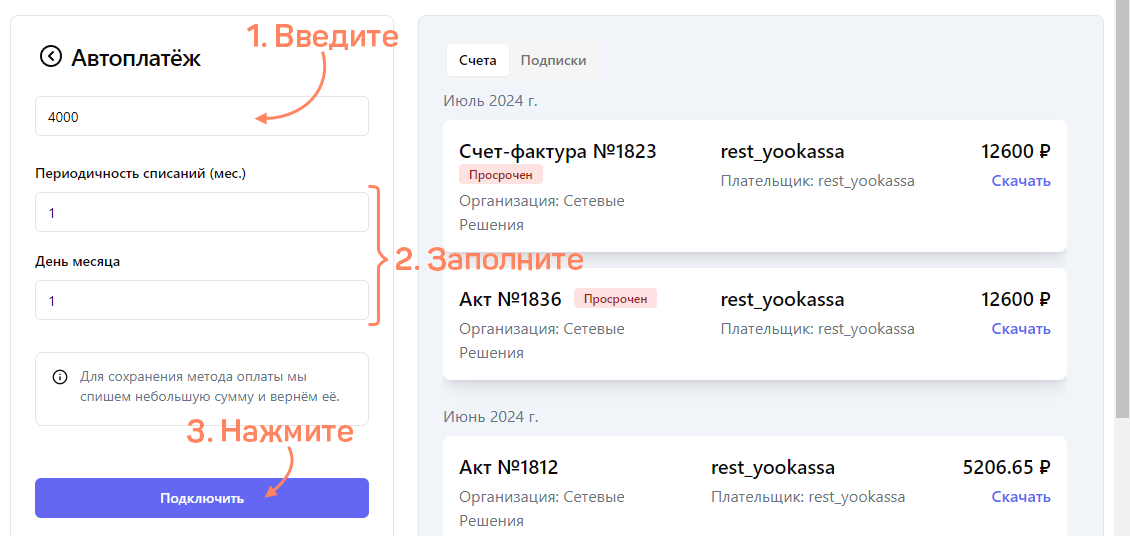
Task: Open the Счет-фактура №1823 title
Action: click(x=558, y=151)
